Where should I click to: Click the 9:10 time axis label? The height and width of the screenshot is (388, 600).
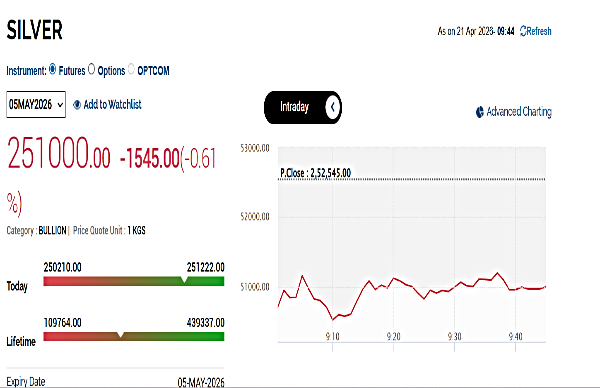pyautogui.click(x=333, y=336)
